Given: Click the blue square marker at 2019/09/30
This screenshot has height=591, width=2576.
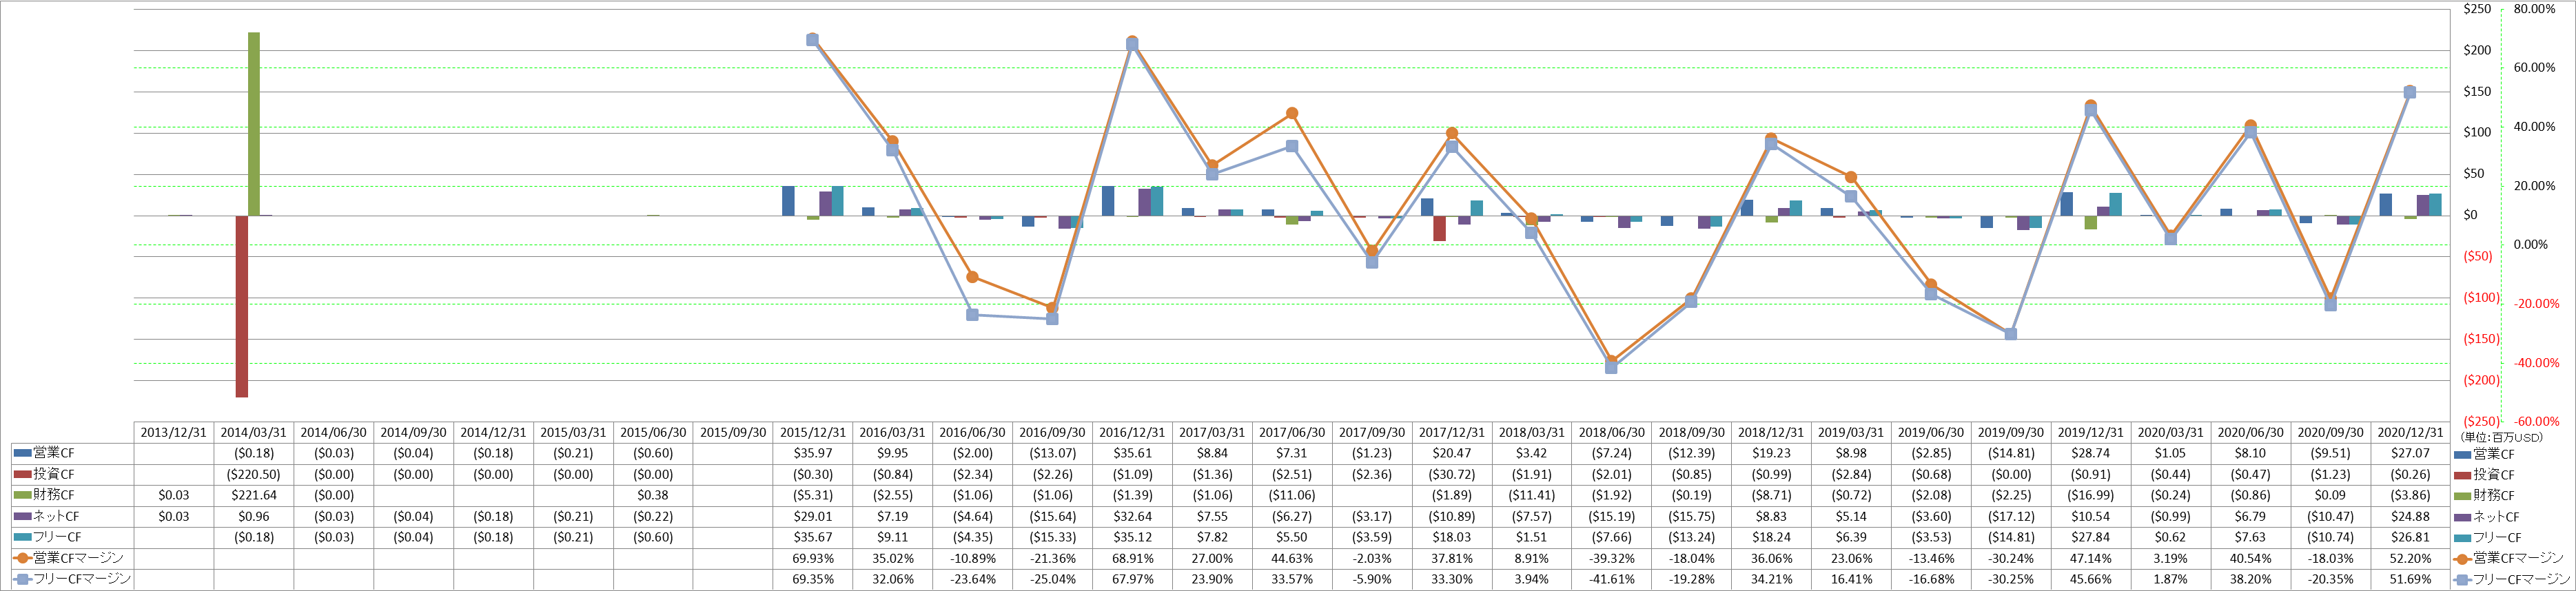Looking at the screenshot, I should (x=2011, y=334).
